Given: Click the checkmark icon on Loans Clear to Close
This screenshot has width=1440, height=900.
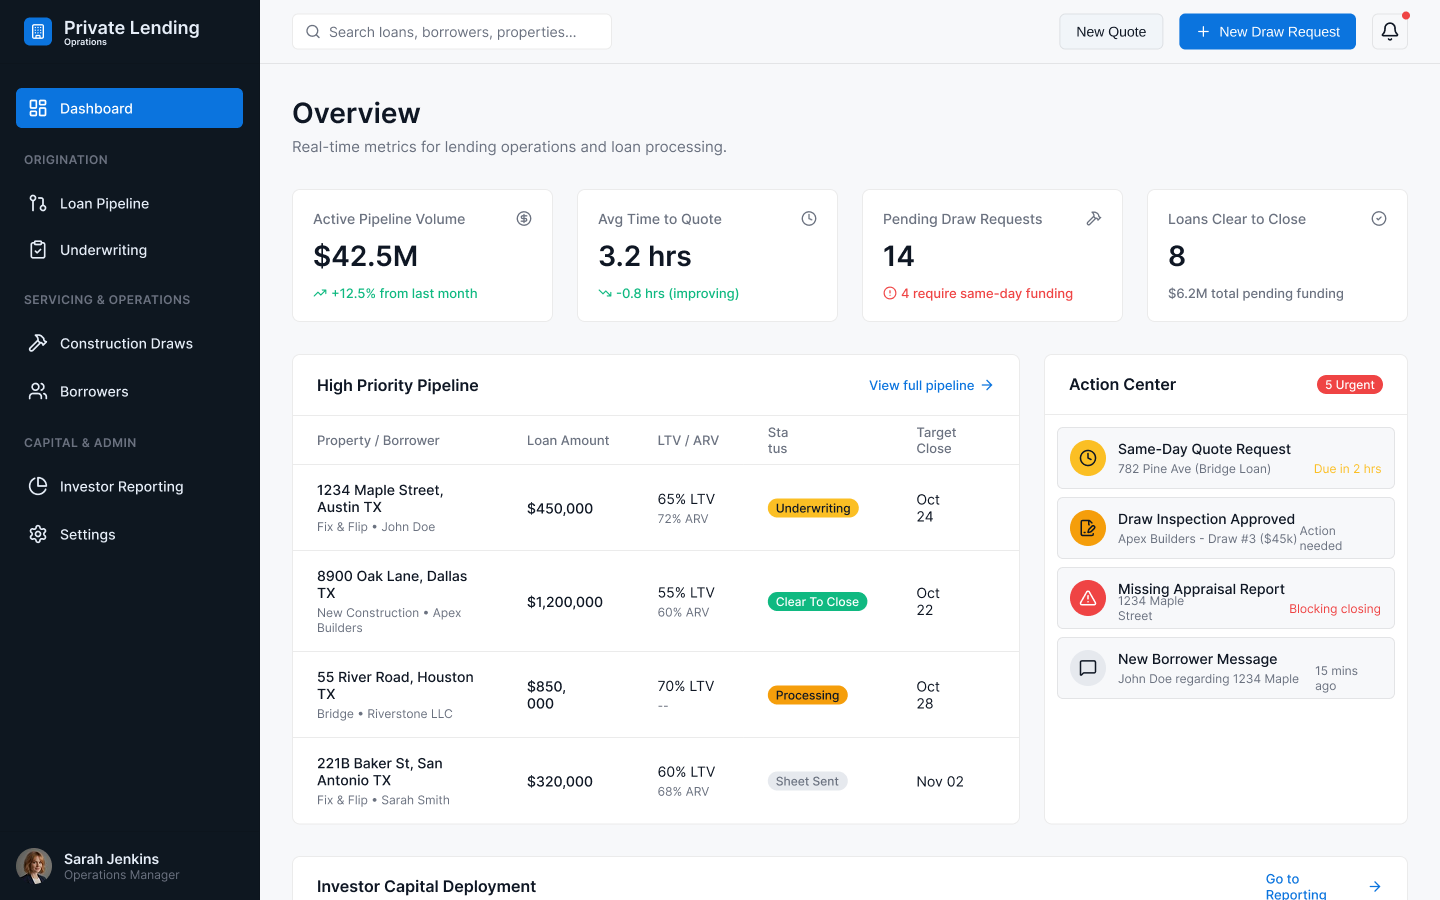Looking at the screenshot, I should pos(1378,219).
